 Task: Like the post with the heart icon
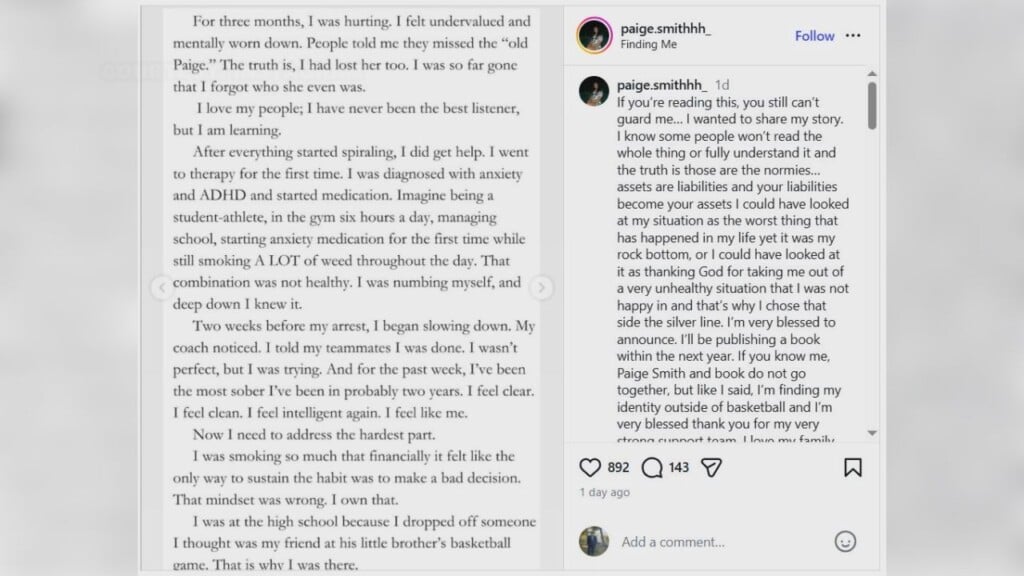590,467
